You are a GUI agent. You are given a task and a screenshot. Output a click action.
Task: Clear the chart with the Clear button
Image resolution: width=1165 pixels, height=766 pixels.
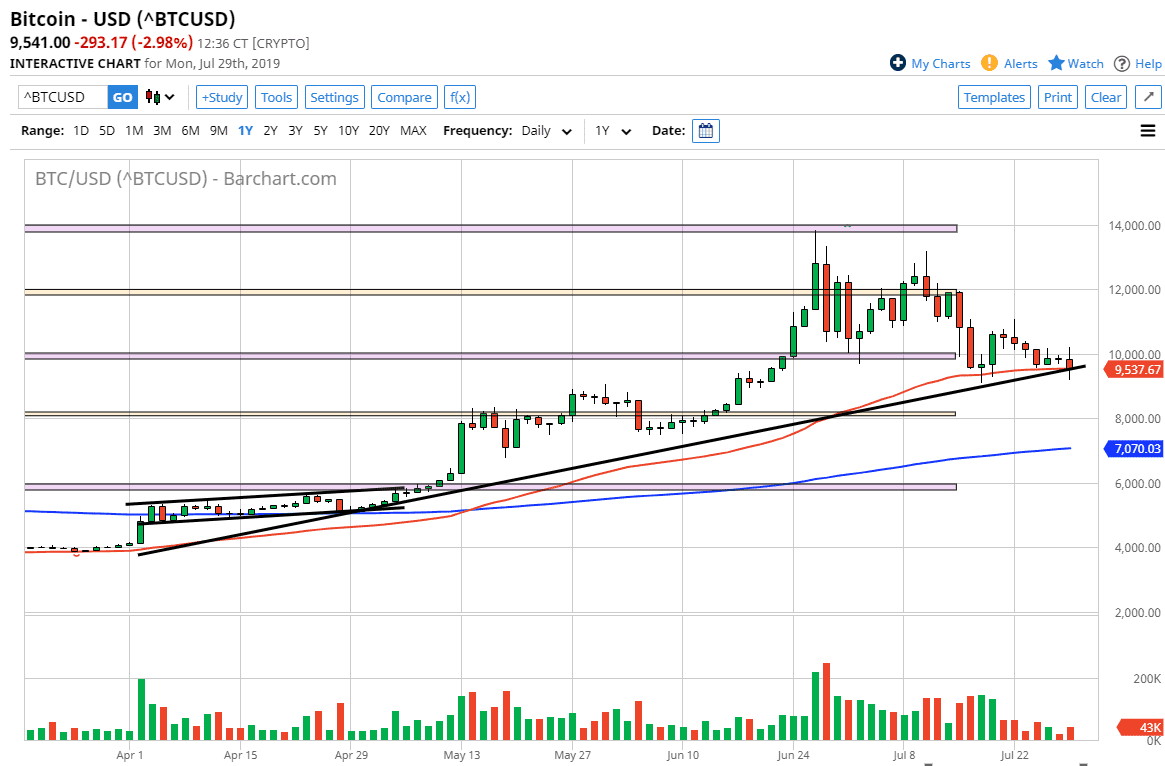pyautogui.click(x=1105, y=97)
